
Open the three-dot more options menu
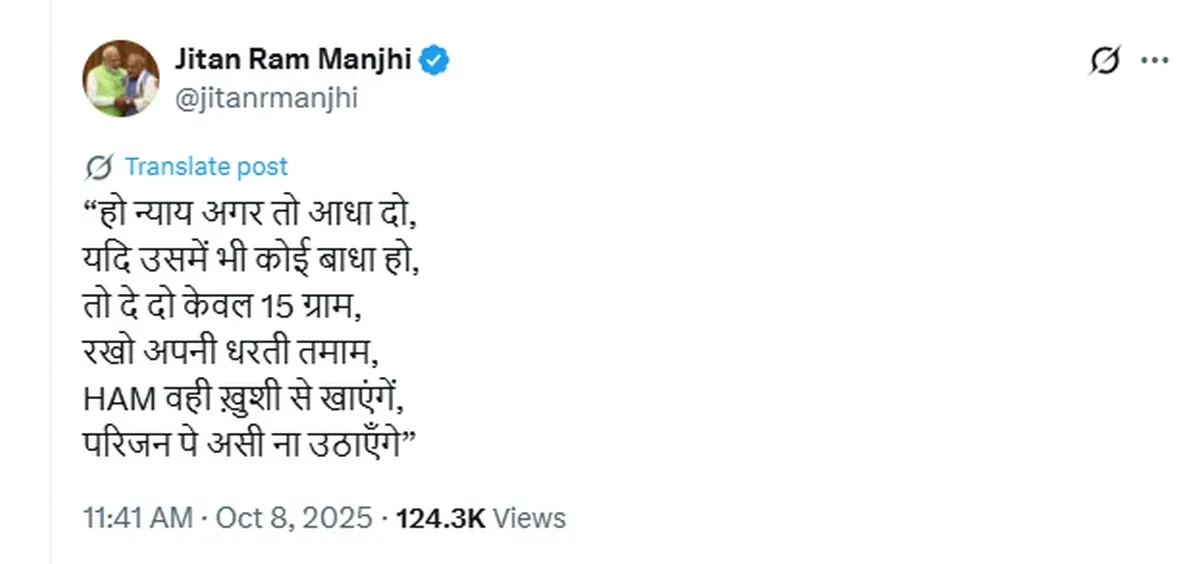click(x=1155, y=62)
